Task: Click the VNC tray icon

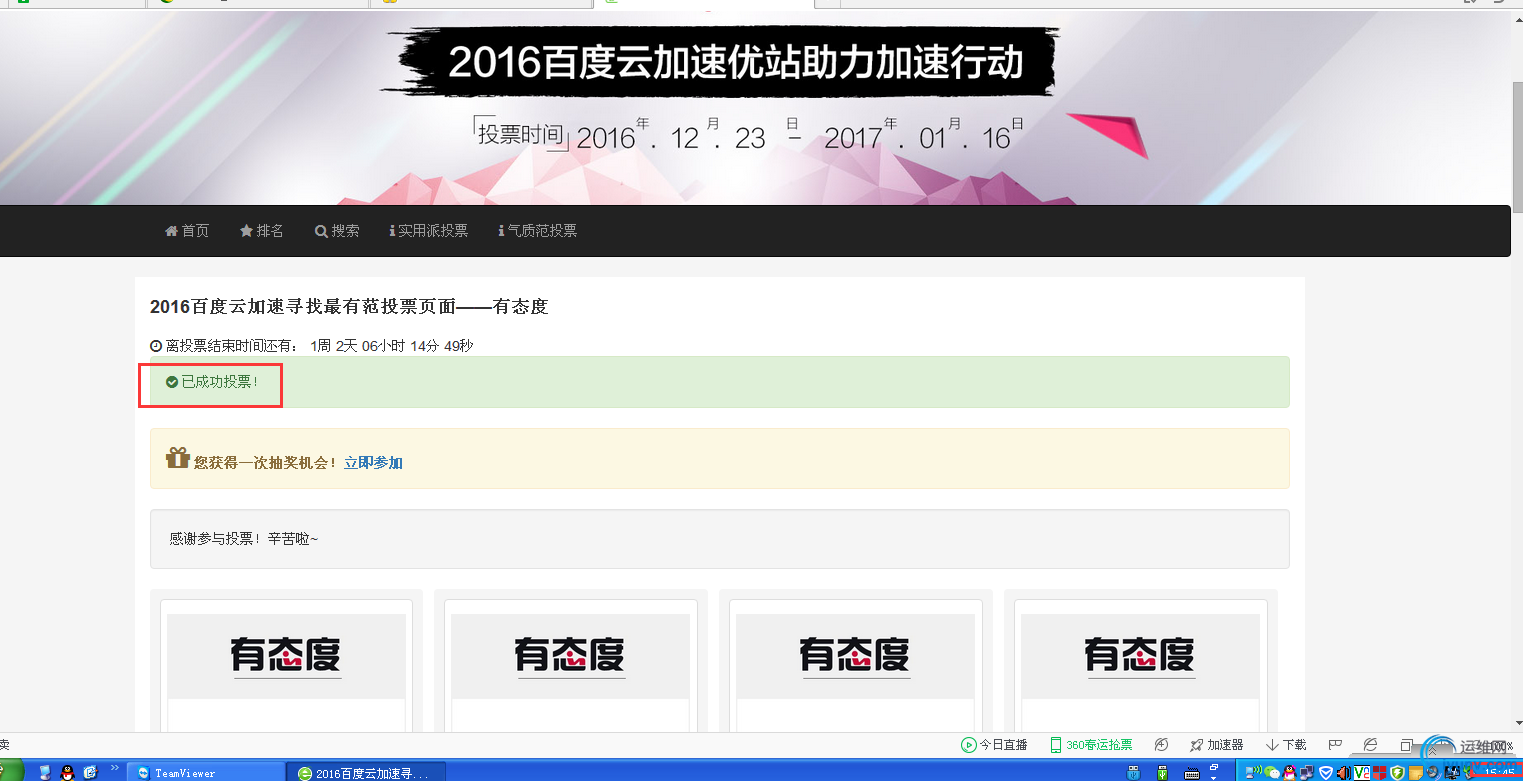Action: pyautogui.click(x=1361, y=773)
